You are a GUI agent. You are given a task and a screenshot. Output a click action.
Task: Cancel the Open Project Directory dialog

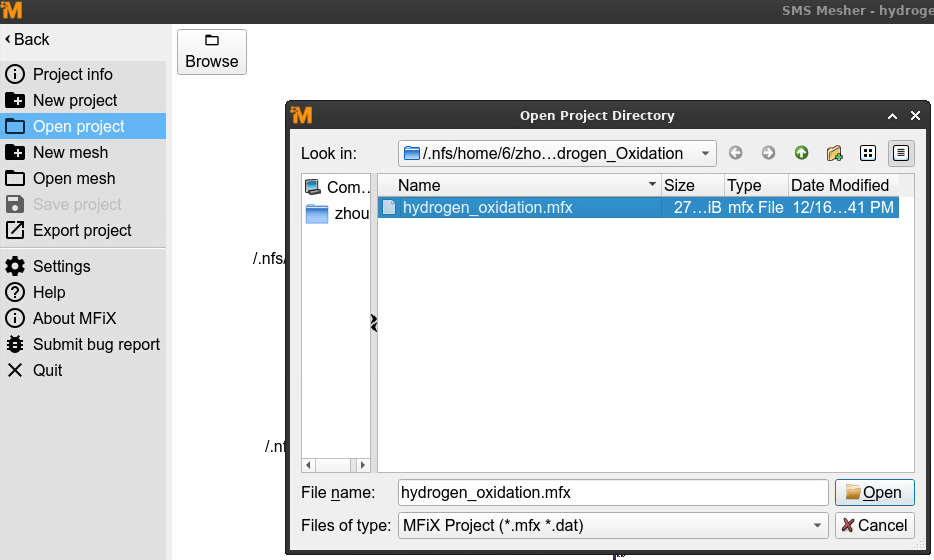(x=873, y=525)
